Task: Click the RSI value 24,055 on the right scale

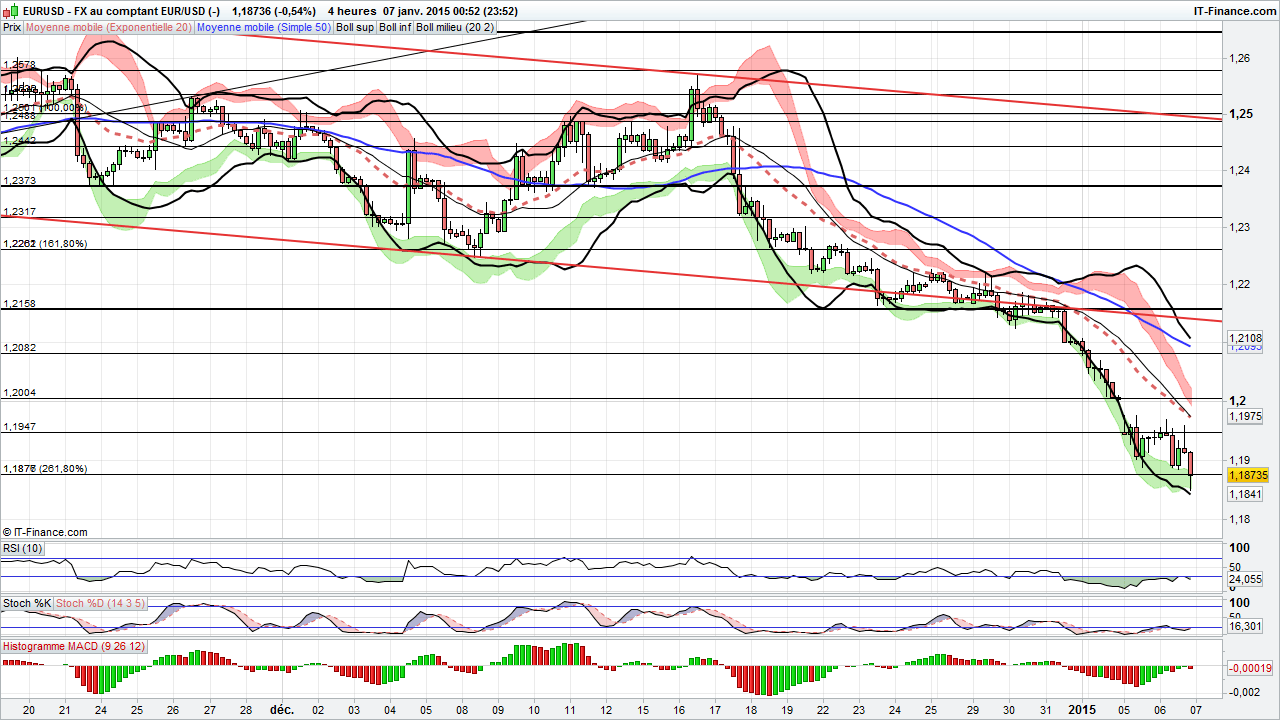Action: coord(1243,579)
